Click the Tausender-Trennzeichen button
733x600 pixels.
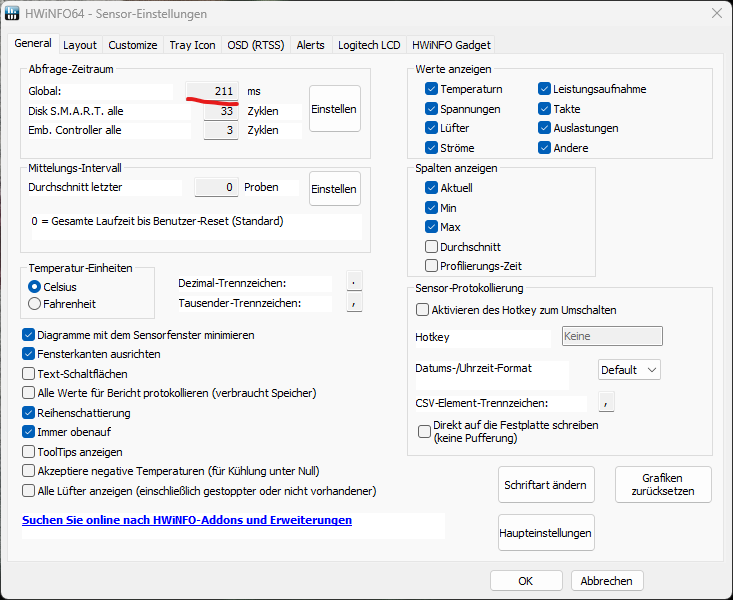point(354,302)
